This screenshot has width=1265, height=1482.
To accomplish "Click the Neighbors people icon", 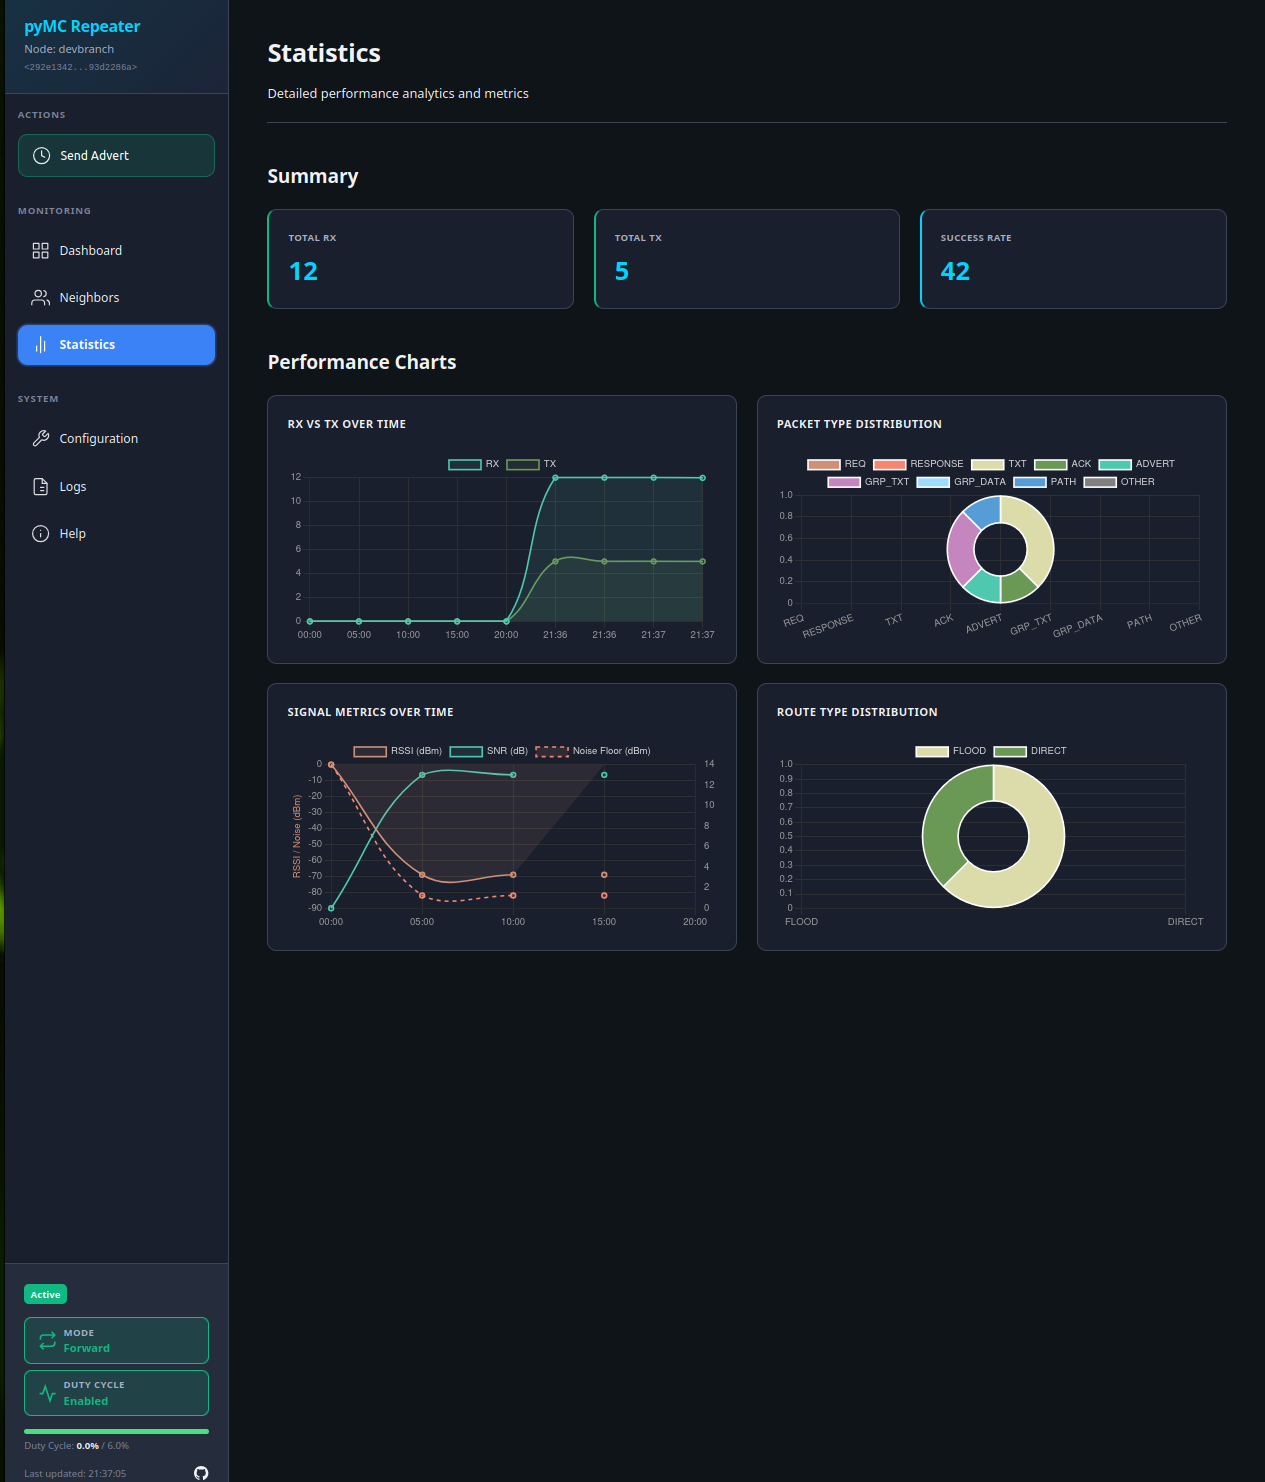I will point(41,298).
